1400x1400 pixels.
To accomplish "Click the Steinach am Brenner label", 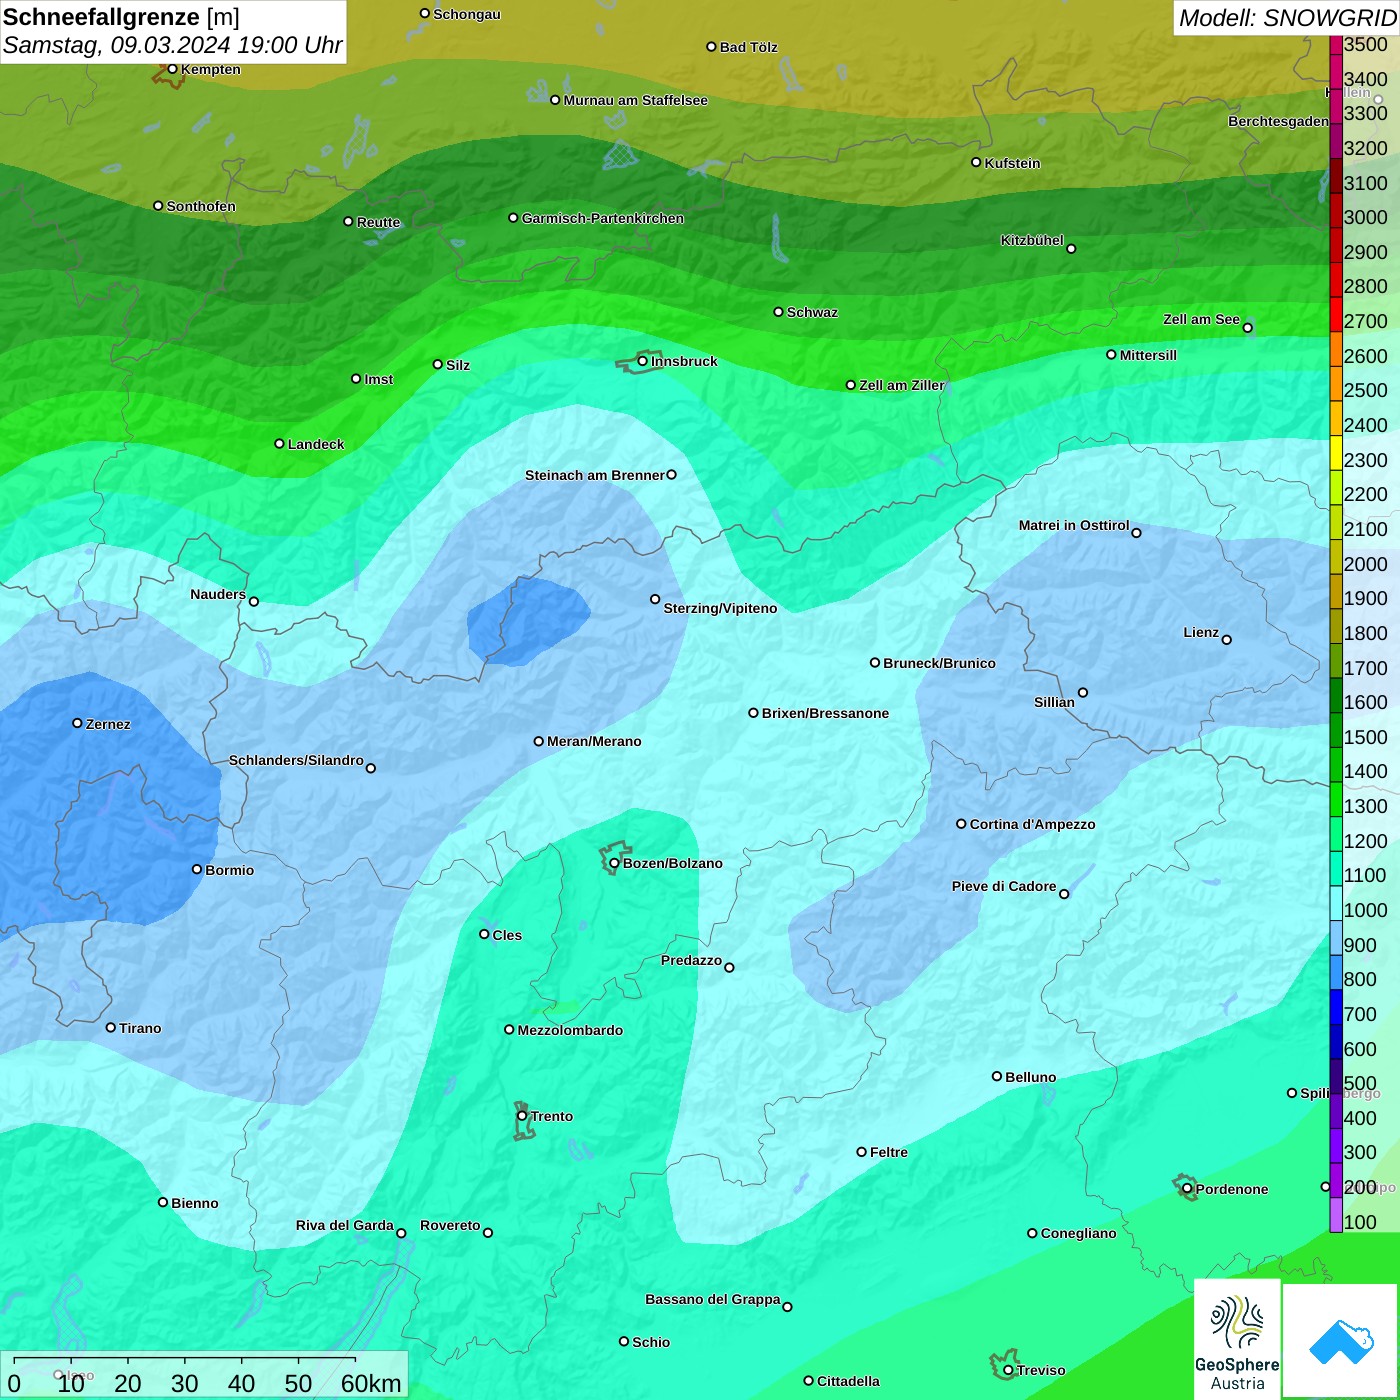I will pos(594,475).
